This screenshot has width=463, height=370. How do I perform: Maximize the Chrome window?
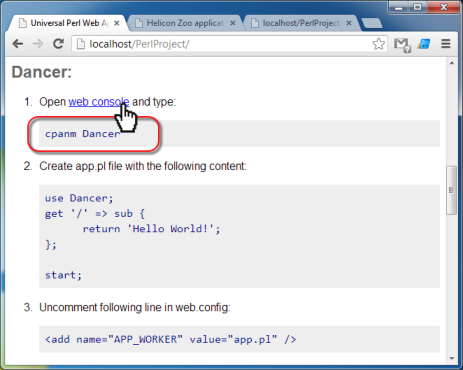pyautogui.click(x=417, y=7)
